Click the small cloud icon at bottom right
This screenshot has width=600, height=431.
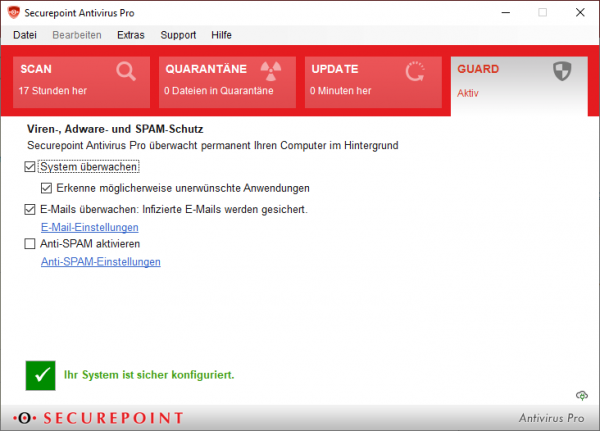(x=582, y=396)
